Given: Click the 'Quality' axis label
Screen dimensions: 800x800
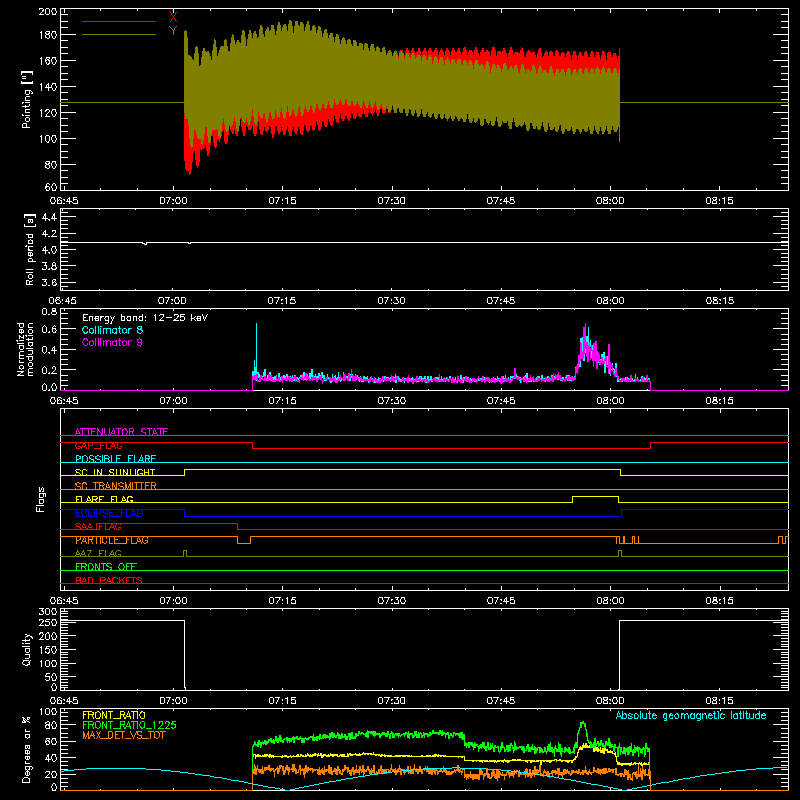Looking at the screenshot, I should tap(27, 649).
